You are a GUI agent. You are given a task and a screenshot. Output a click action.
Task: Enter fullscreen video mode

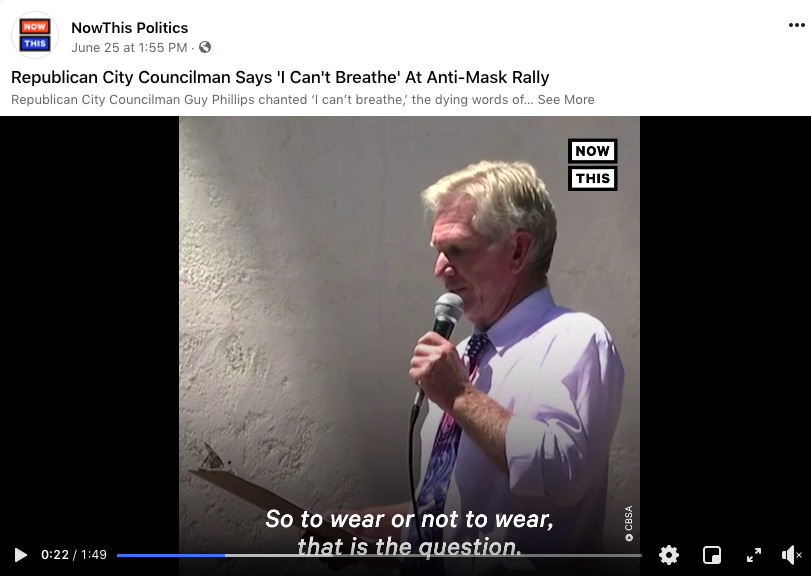click(x=754, y=555)
